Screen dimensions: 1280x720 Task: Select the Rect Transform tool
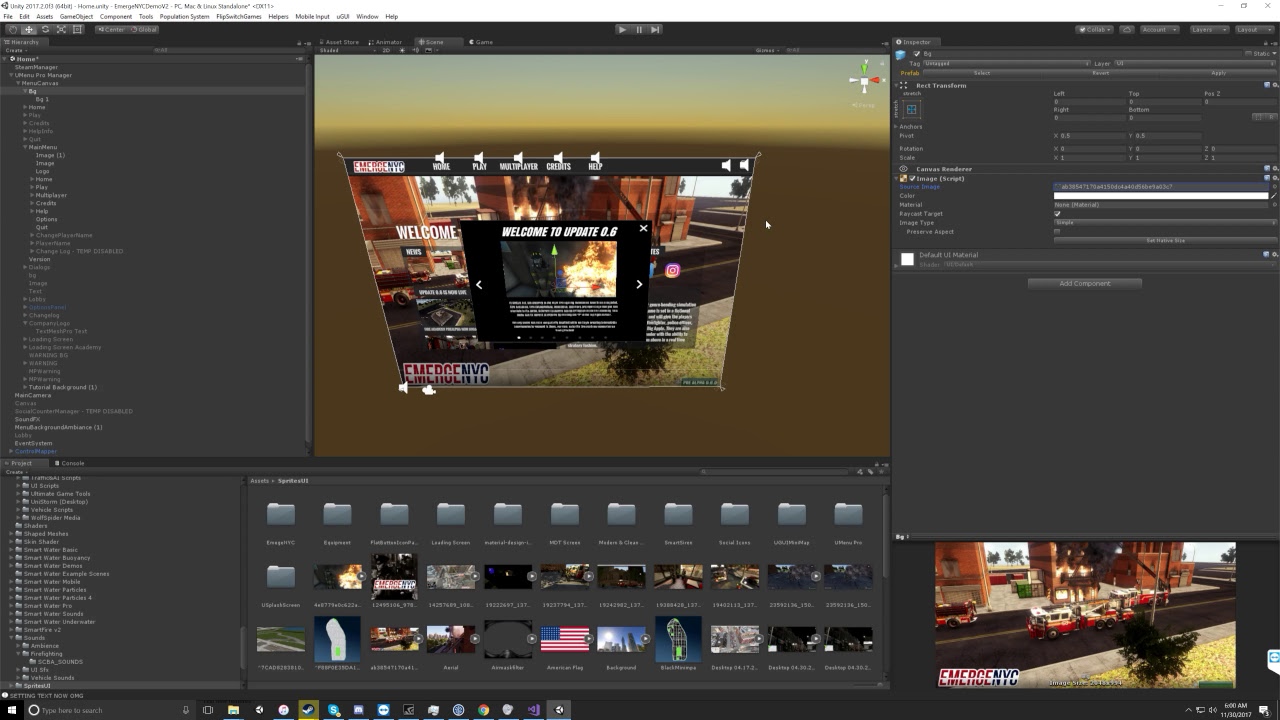point(77,29)
